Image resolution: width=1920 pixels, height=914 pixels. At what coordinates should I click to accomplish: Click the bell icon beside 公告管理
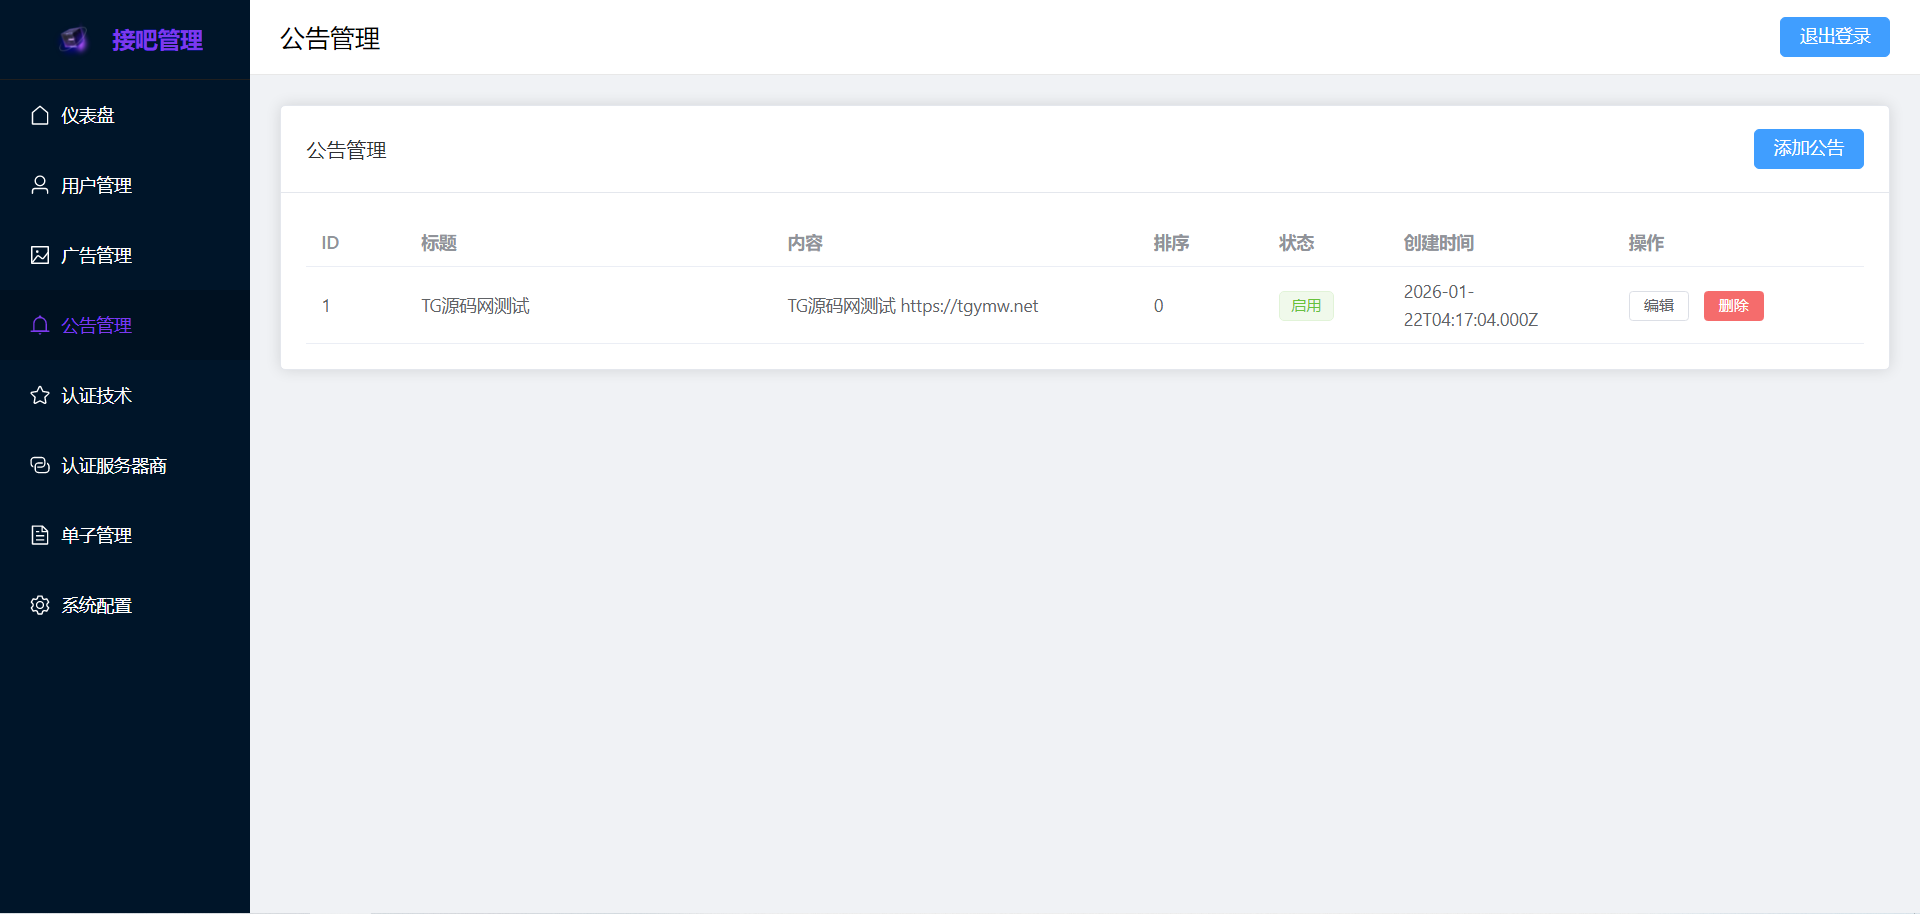(40, 326)
